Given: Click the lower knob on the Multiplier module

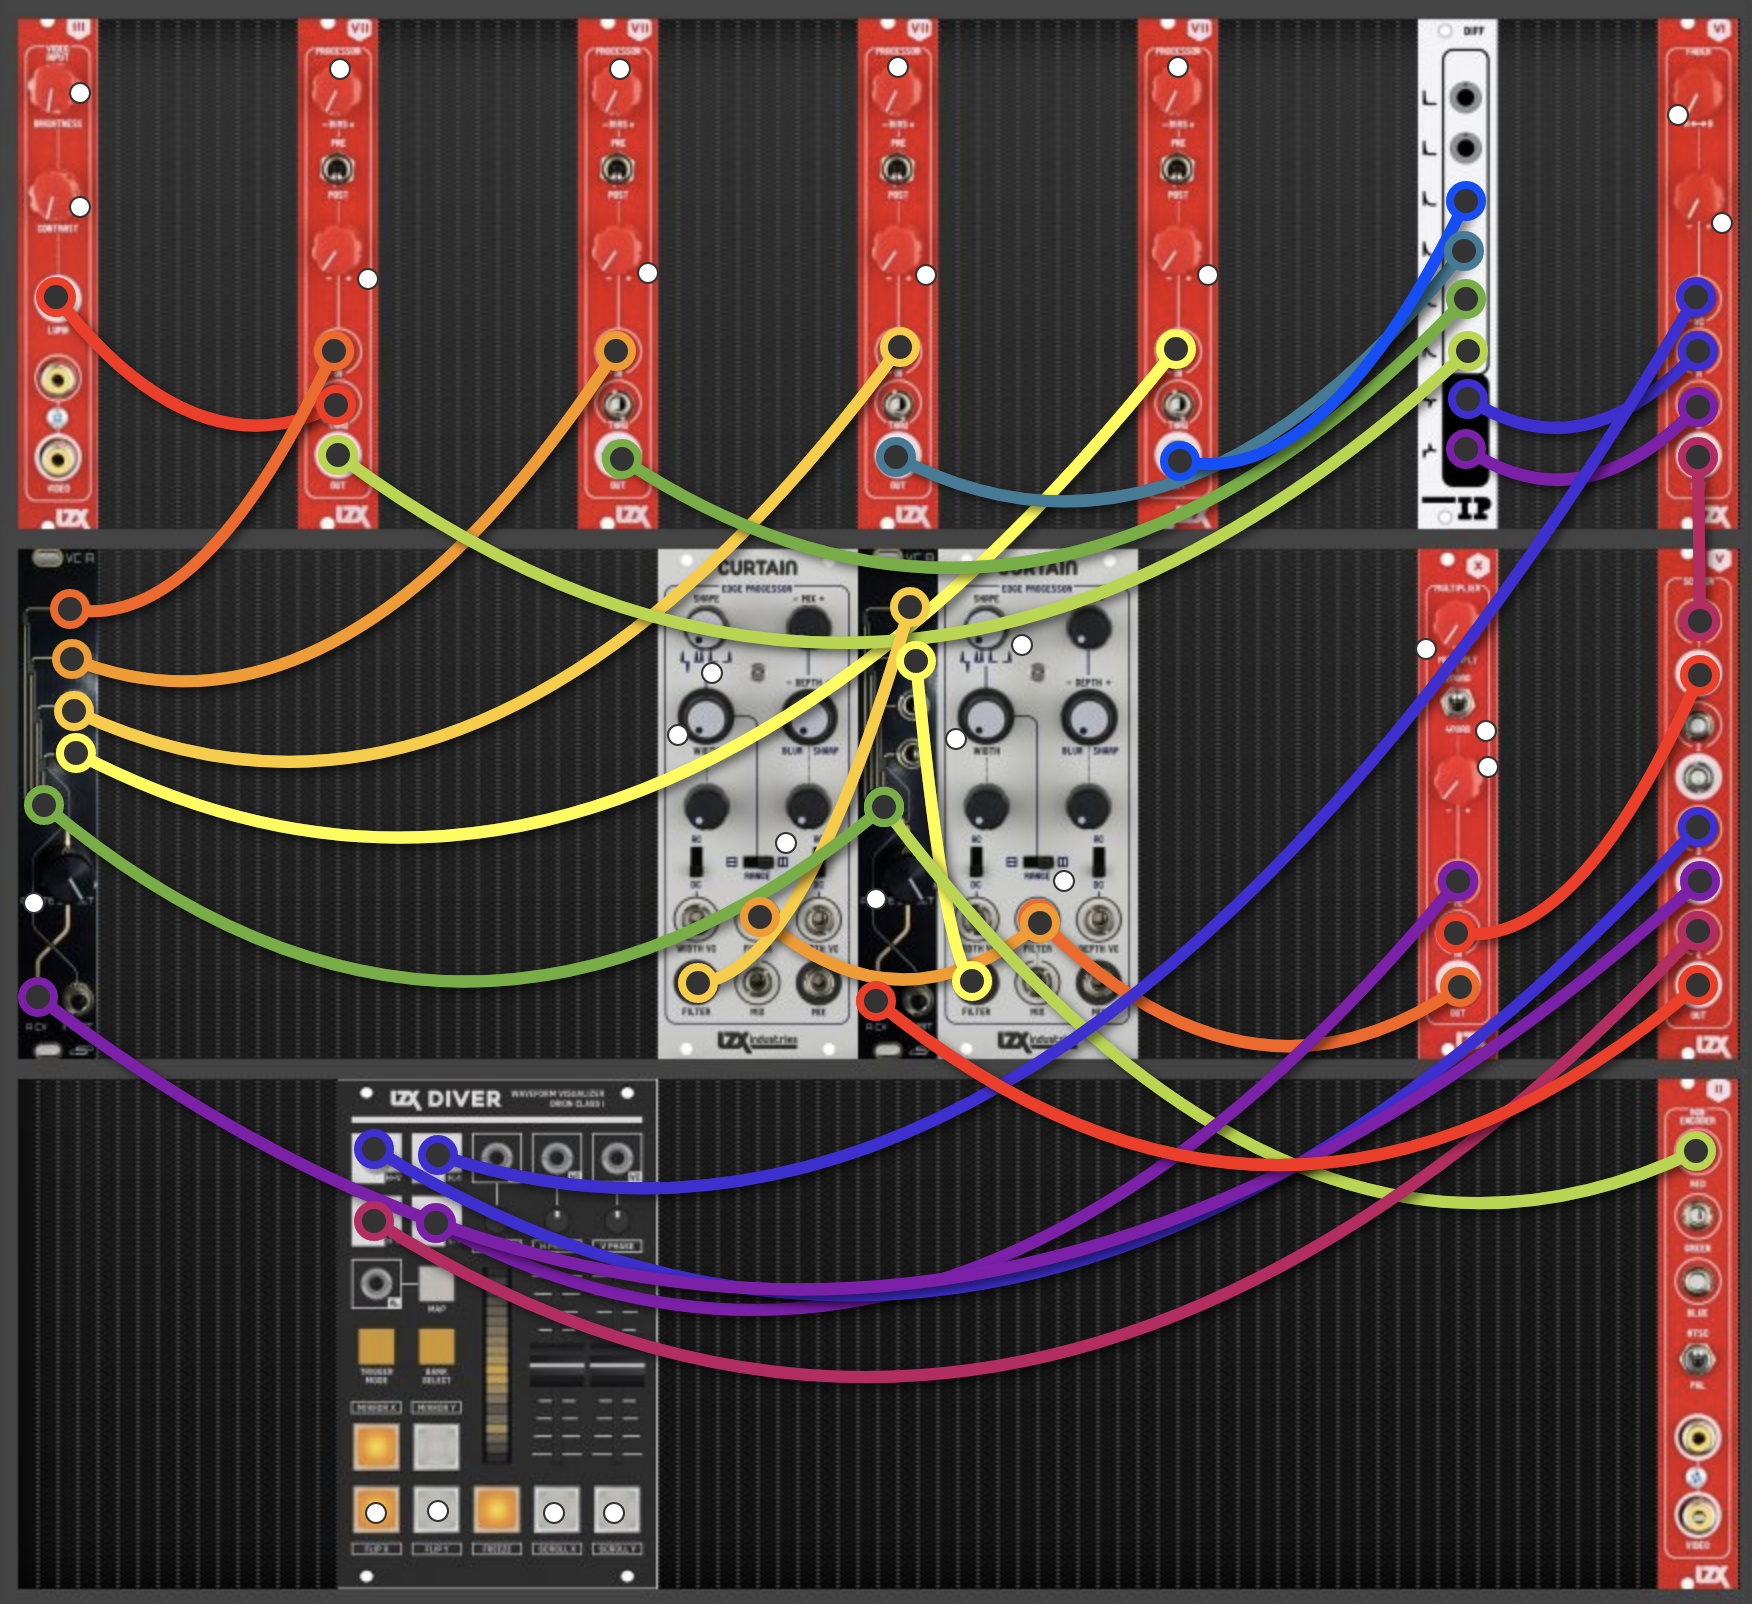Looking at the screenshot, I should coord(1457,779).
